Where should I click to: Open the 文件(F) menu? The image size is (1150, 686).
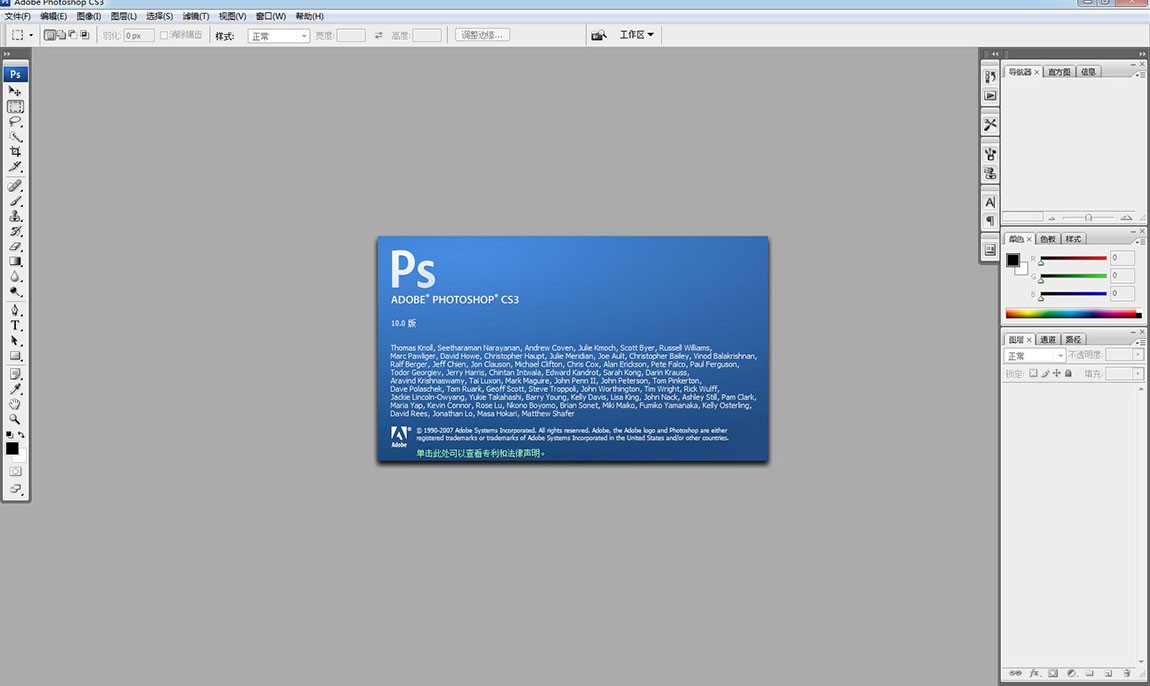point(18,16)
